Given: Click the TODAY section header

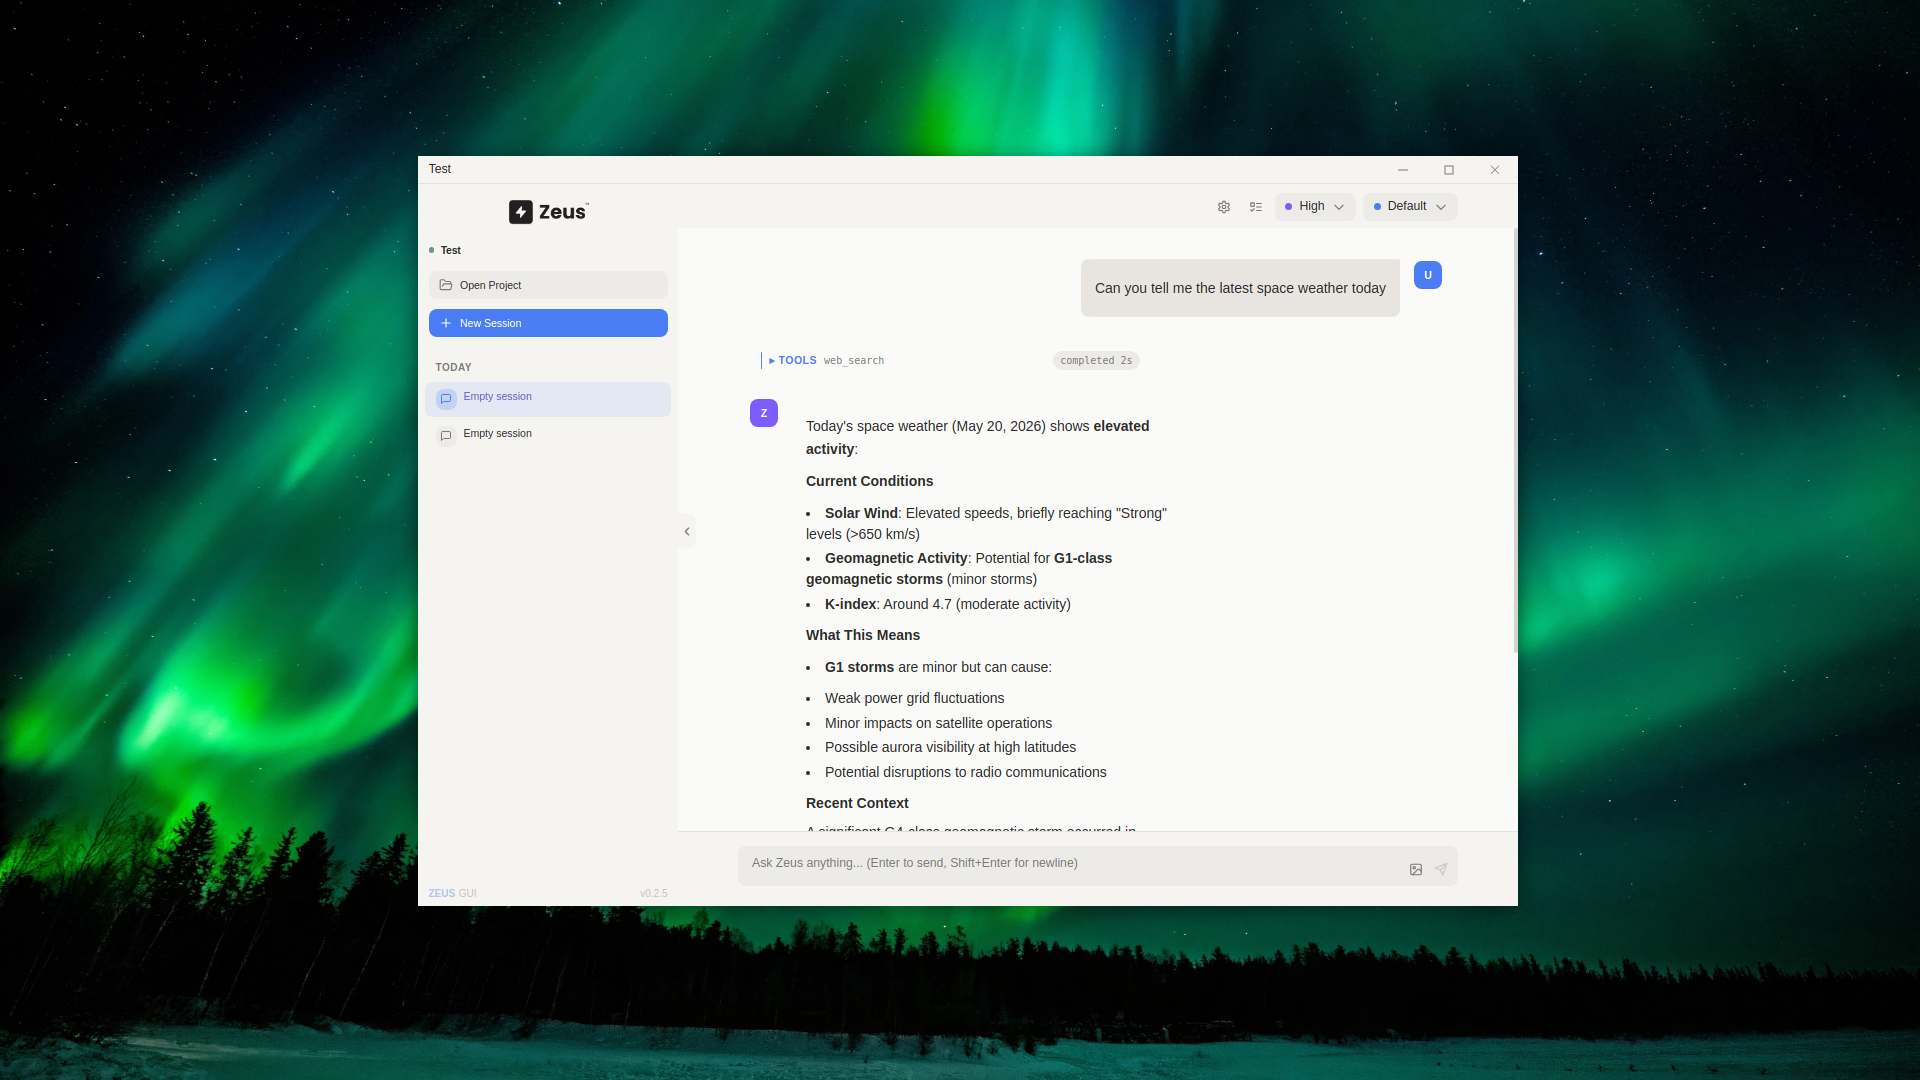Looking at the screenshot, I should coord(453,367).
